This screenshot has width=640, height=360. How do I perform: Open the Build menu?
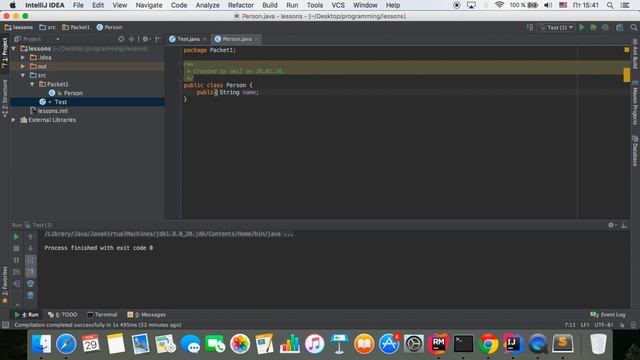click(270, 5)
